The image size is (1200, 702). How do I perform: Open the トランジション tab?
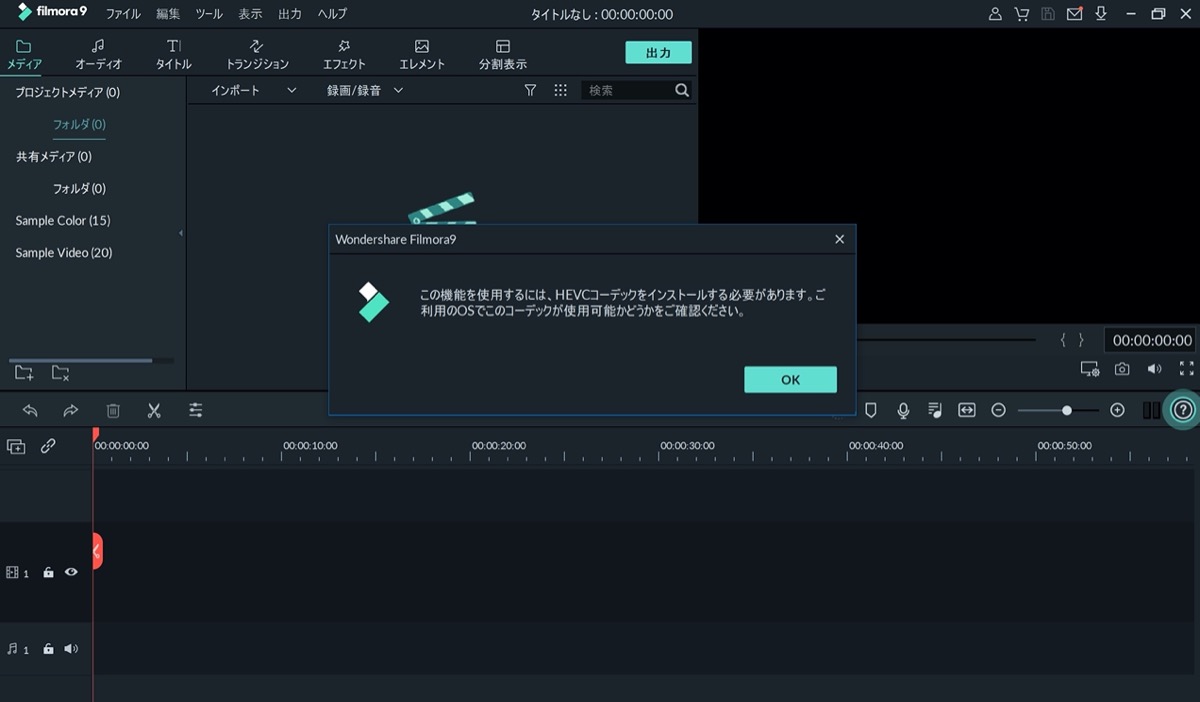pos(257,54)
